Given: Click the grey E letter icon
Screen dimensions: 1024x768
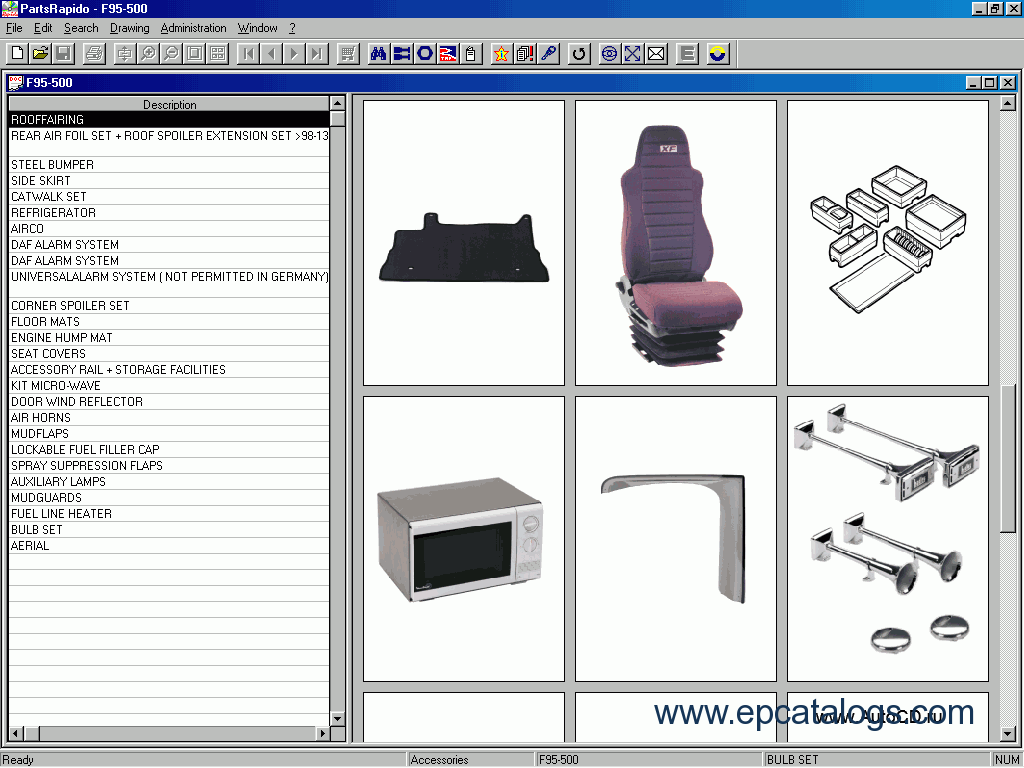Looking at the screenshot, I should [x=687, y=54].
